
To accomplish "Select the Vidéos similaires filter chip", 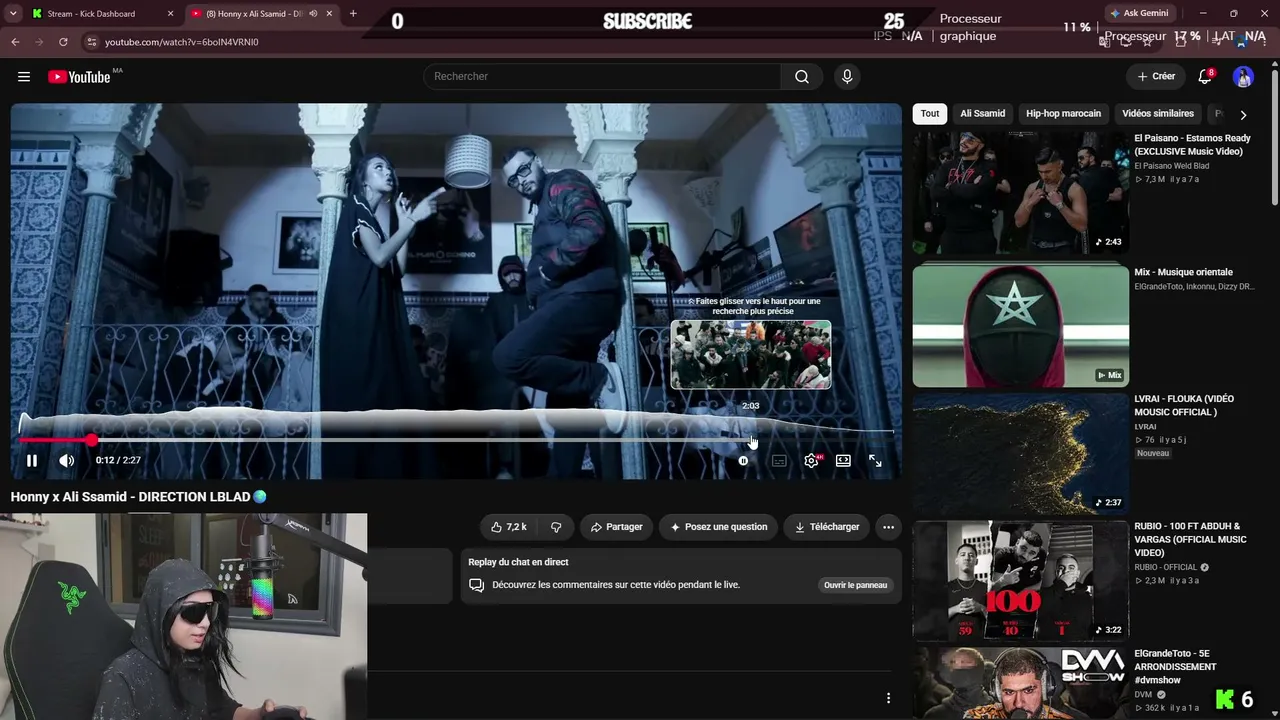I will tap(1158, 114).
